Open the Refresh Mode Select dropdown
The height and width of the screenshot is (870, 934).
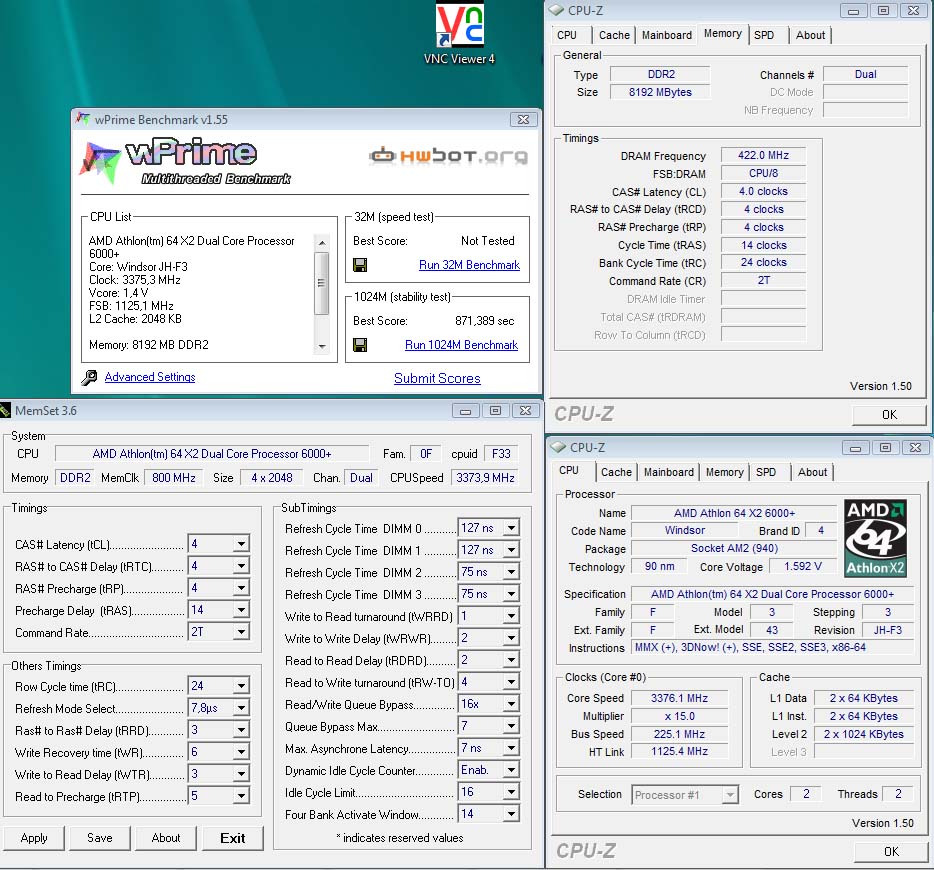[241, 708]
